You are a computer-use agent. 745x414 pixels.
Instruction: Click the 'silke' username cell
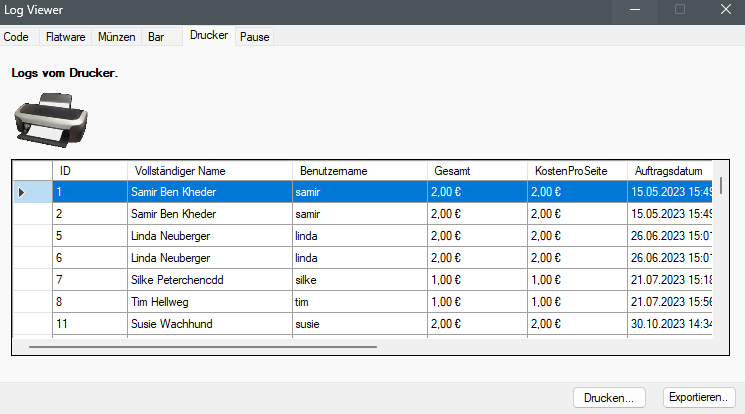point(360,280)
